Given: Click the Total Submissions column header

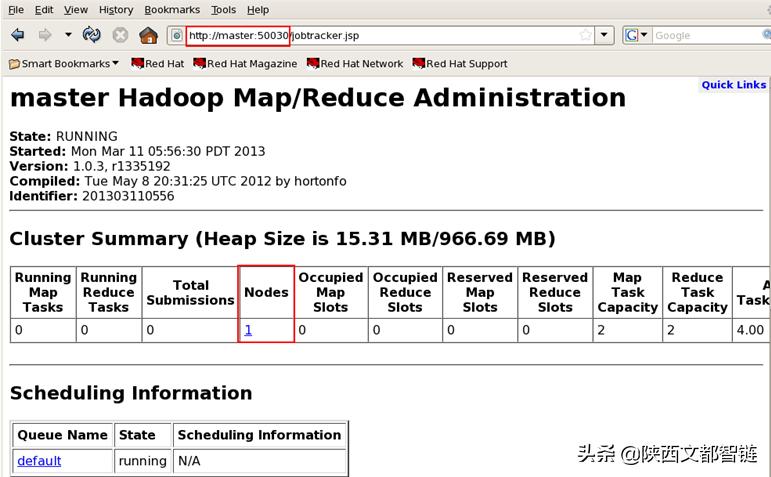Looking at the screenshot, I should coord(190,293).
